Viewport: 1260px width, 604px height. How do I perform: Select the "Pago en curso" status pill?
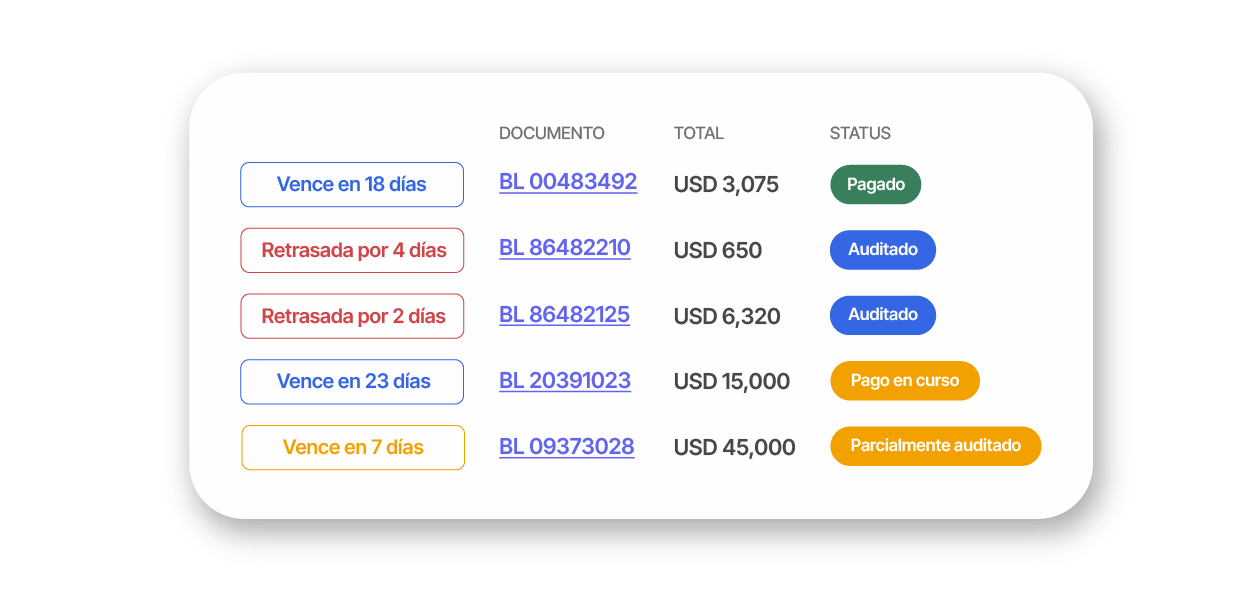point(904,381)
